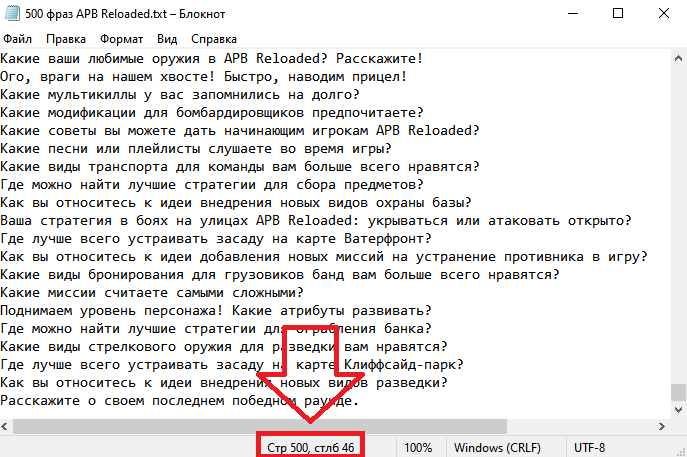Click line 'Какие виды бронирования для грузовиков банд'
Screen dimensions: 687x457
[x=280, y=274]
